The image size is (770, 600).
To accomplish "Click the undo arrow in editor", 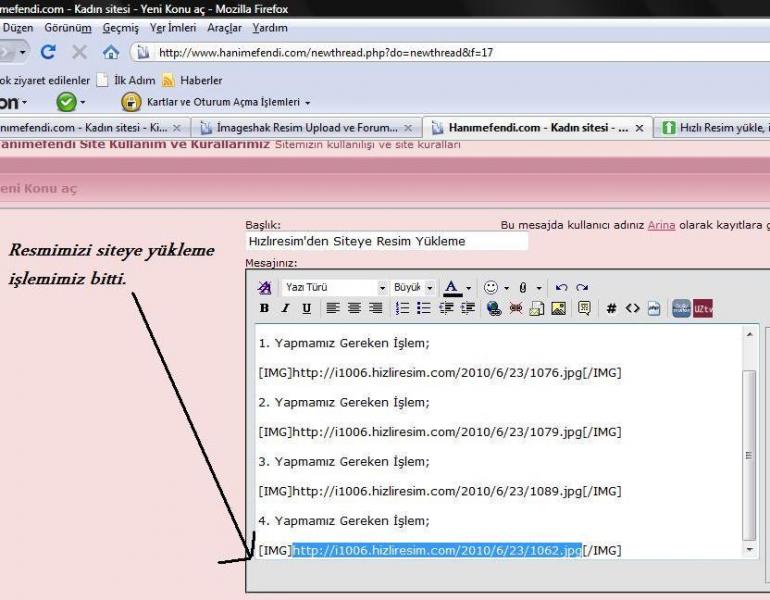I will pos(561,288).
